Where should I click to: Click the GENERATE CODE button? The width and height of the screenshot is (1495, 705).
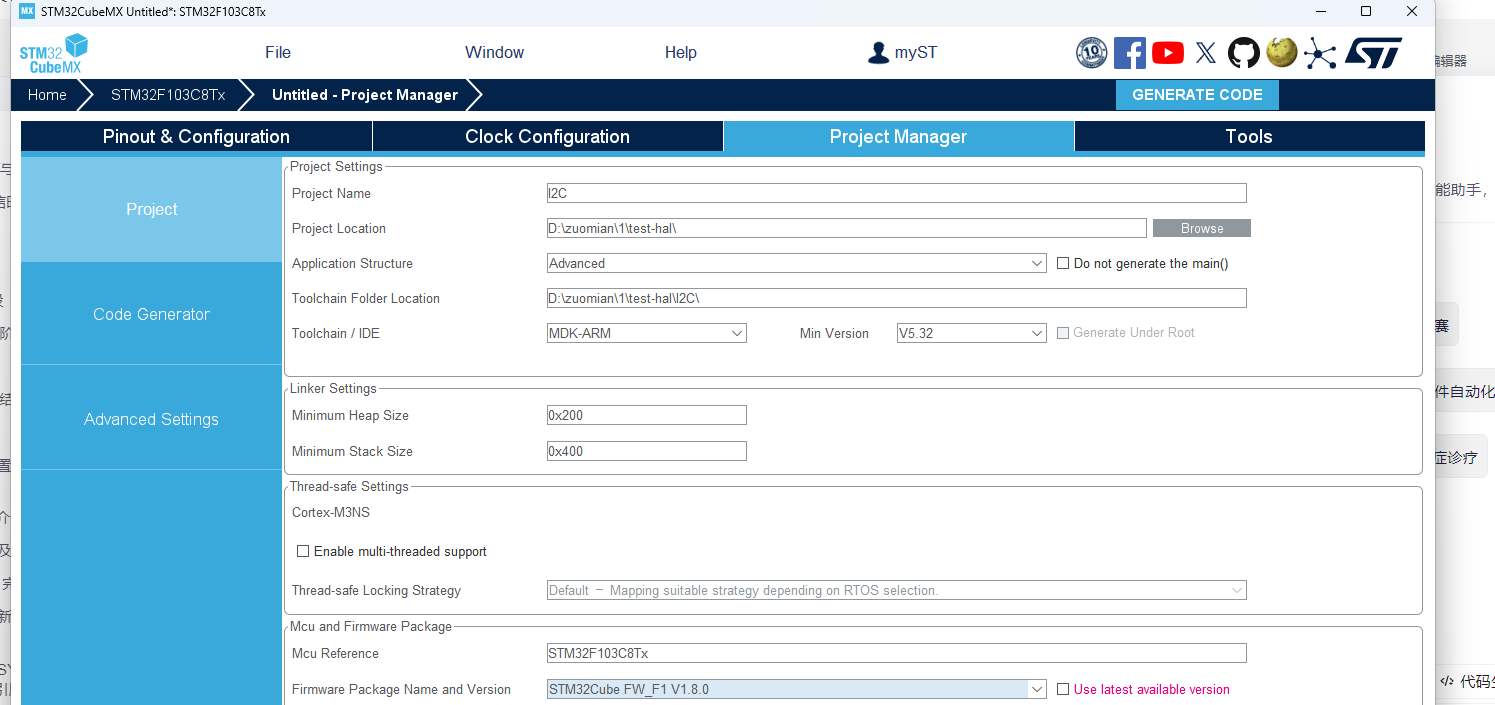(x=1197, y=95)
